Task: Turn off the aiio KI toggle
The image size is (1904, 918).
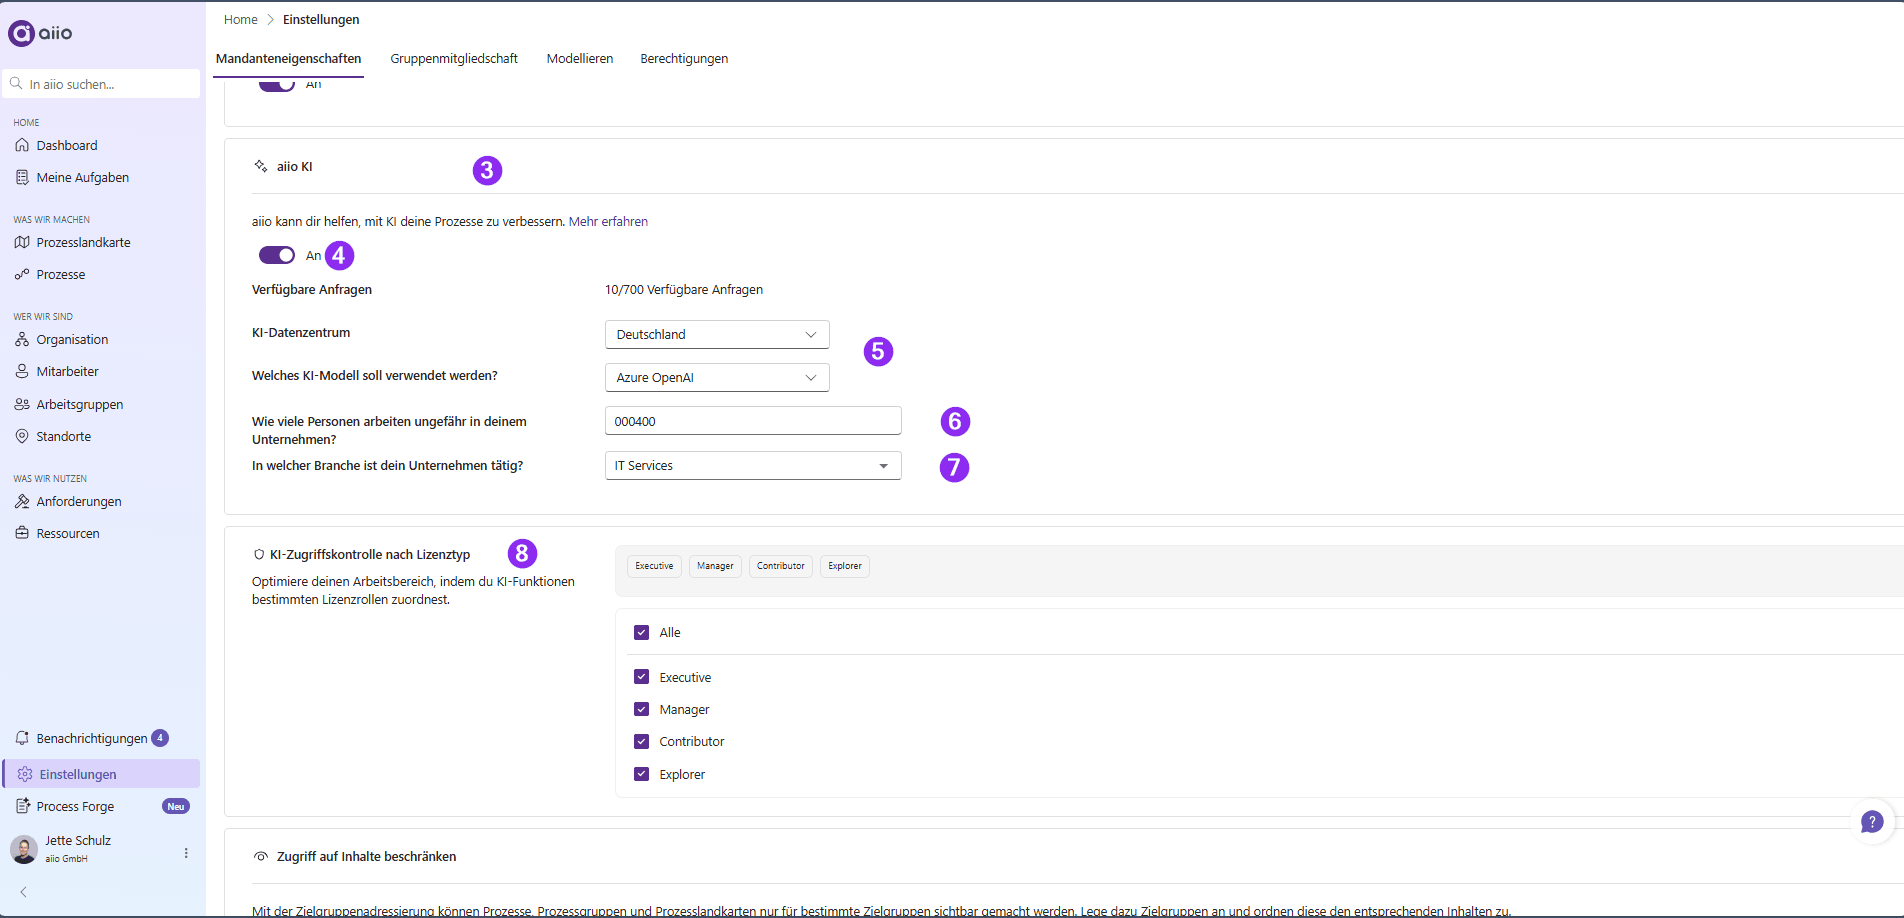Action: point(277,255)
